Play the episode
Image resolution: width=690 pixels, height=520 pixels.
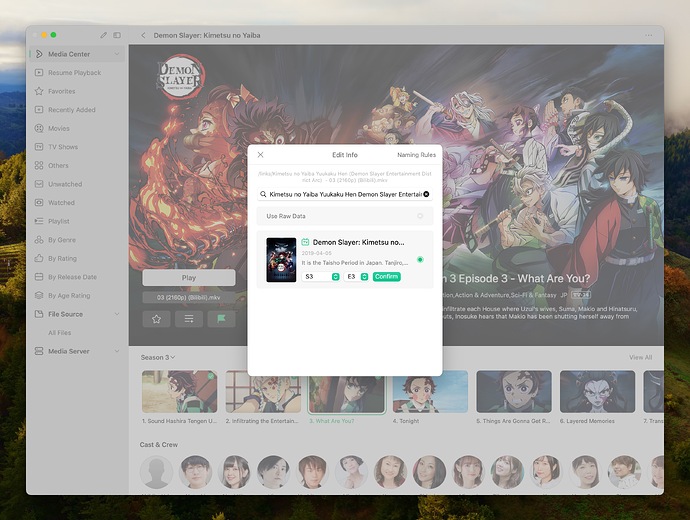[x=189, y=278]
